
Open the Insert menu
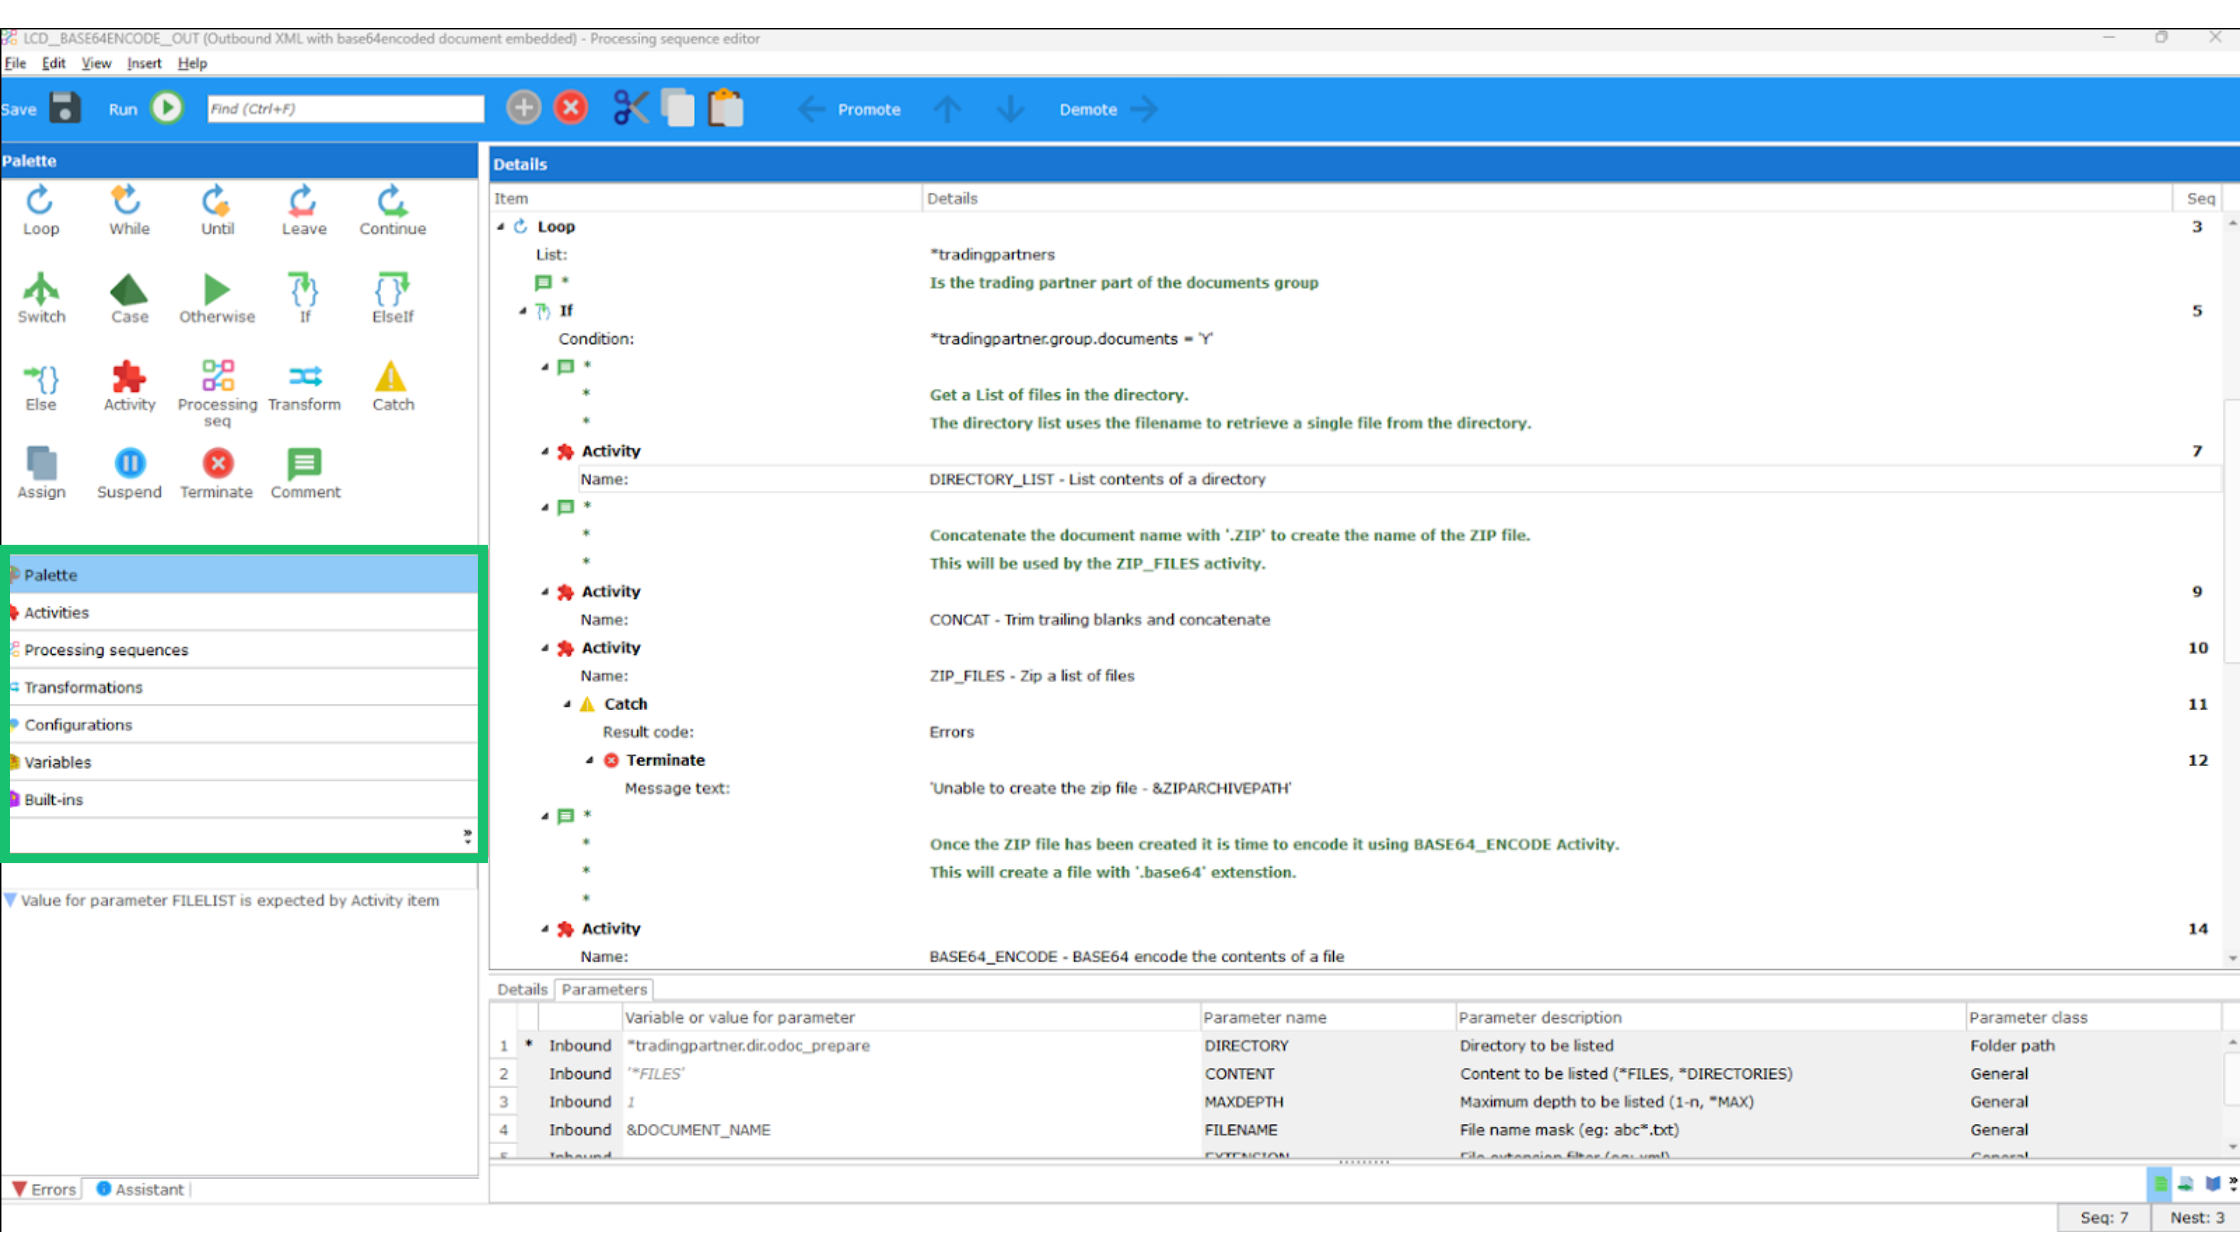pos(144,63)
